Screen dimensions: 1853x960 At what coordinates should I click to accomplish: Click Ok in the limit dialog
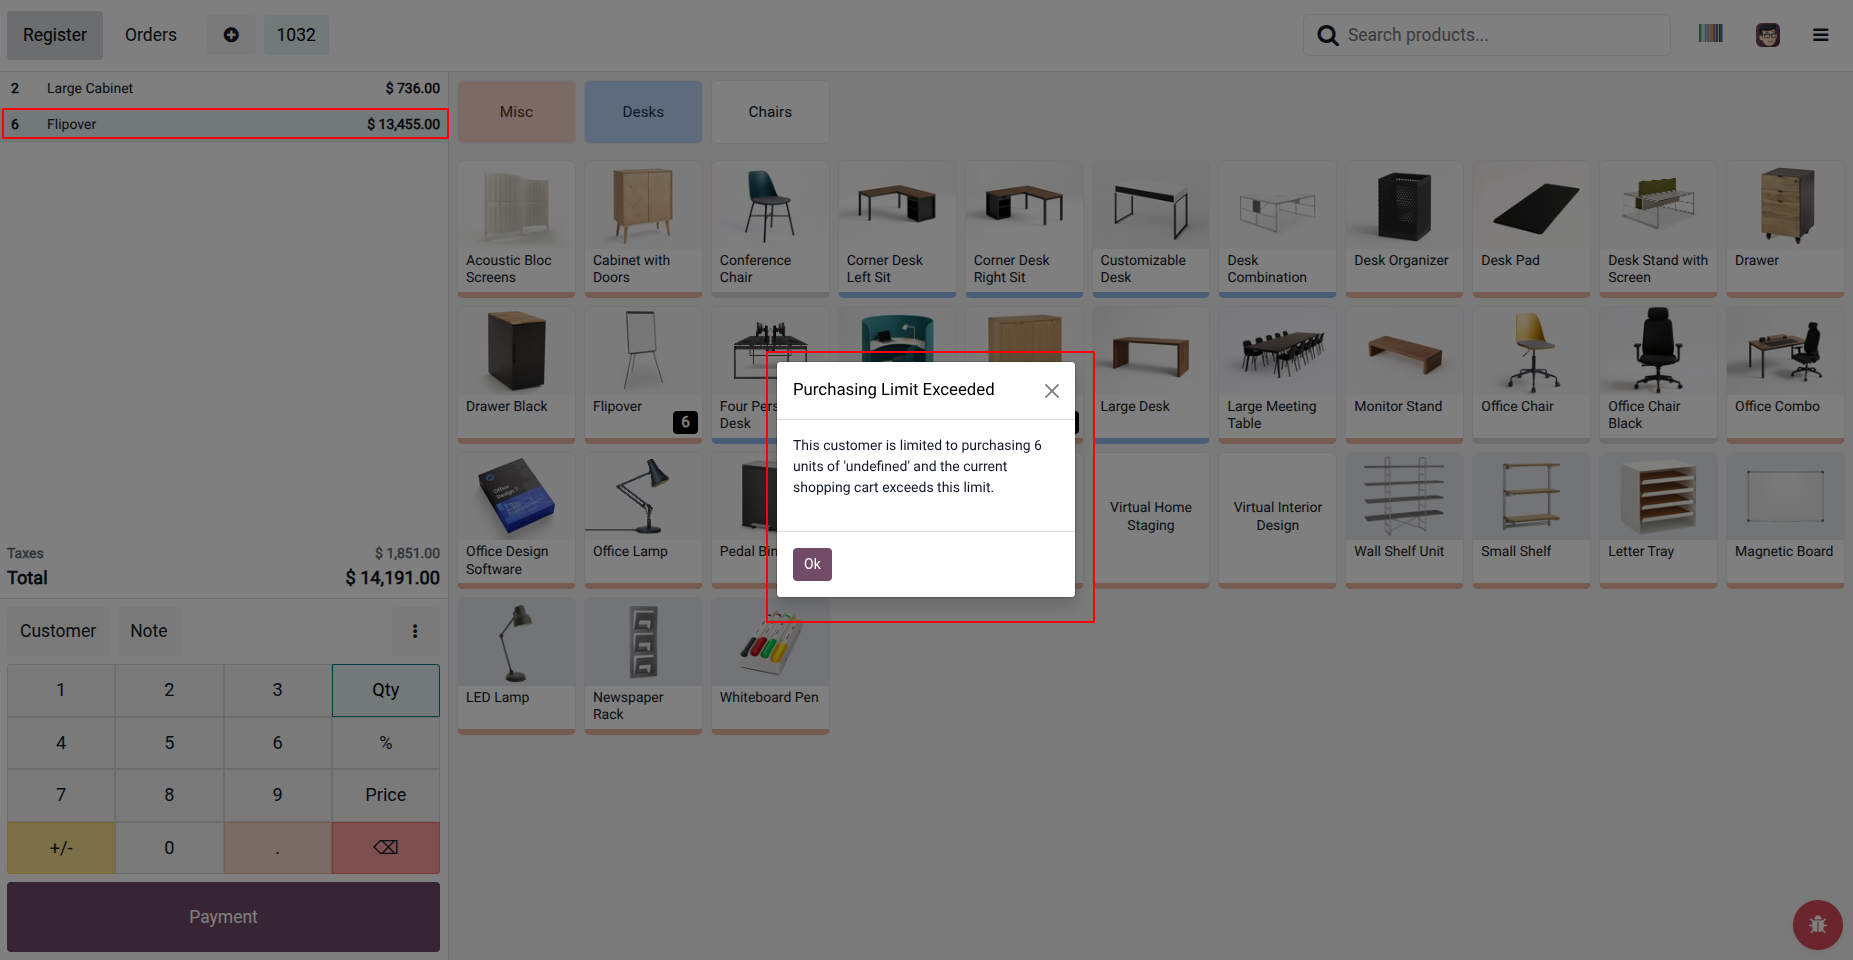tap(812, 564)
